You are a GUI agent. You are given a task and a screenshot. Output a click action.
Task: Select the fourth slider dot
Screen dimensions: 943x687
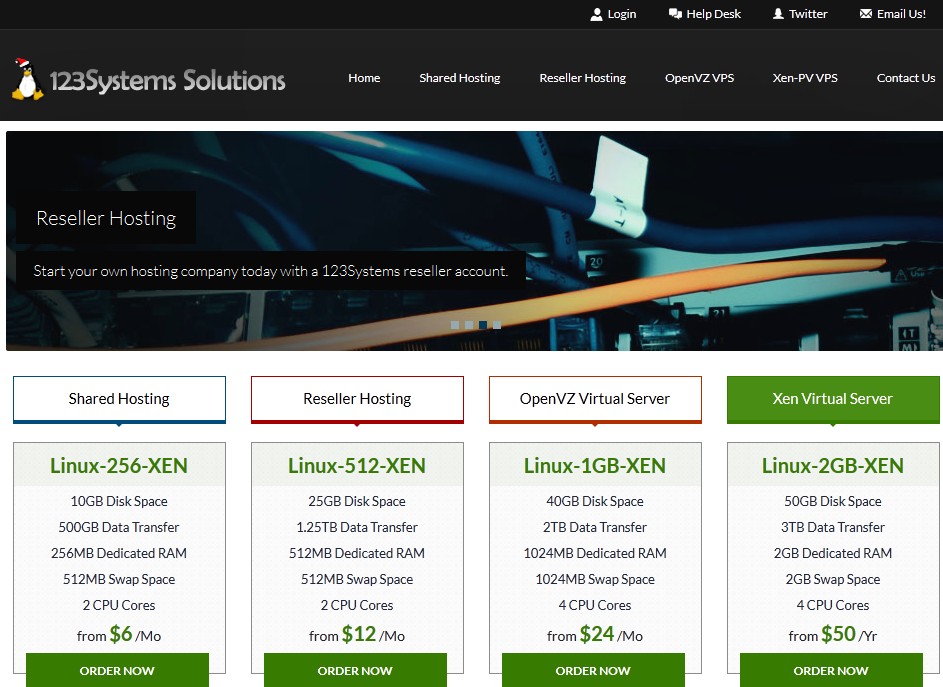pos(497,325)
